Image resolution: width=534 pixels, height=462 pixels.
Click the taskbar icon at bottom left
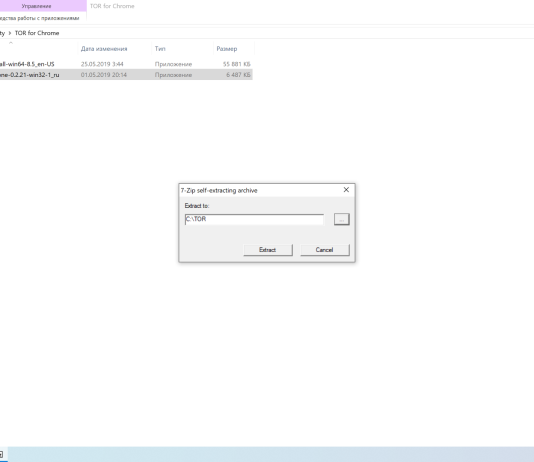pyautogui.click(x=2, y=455)
